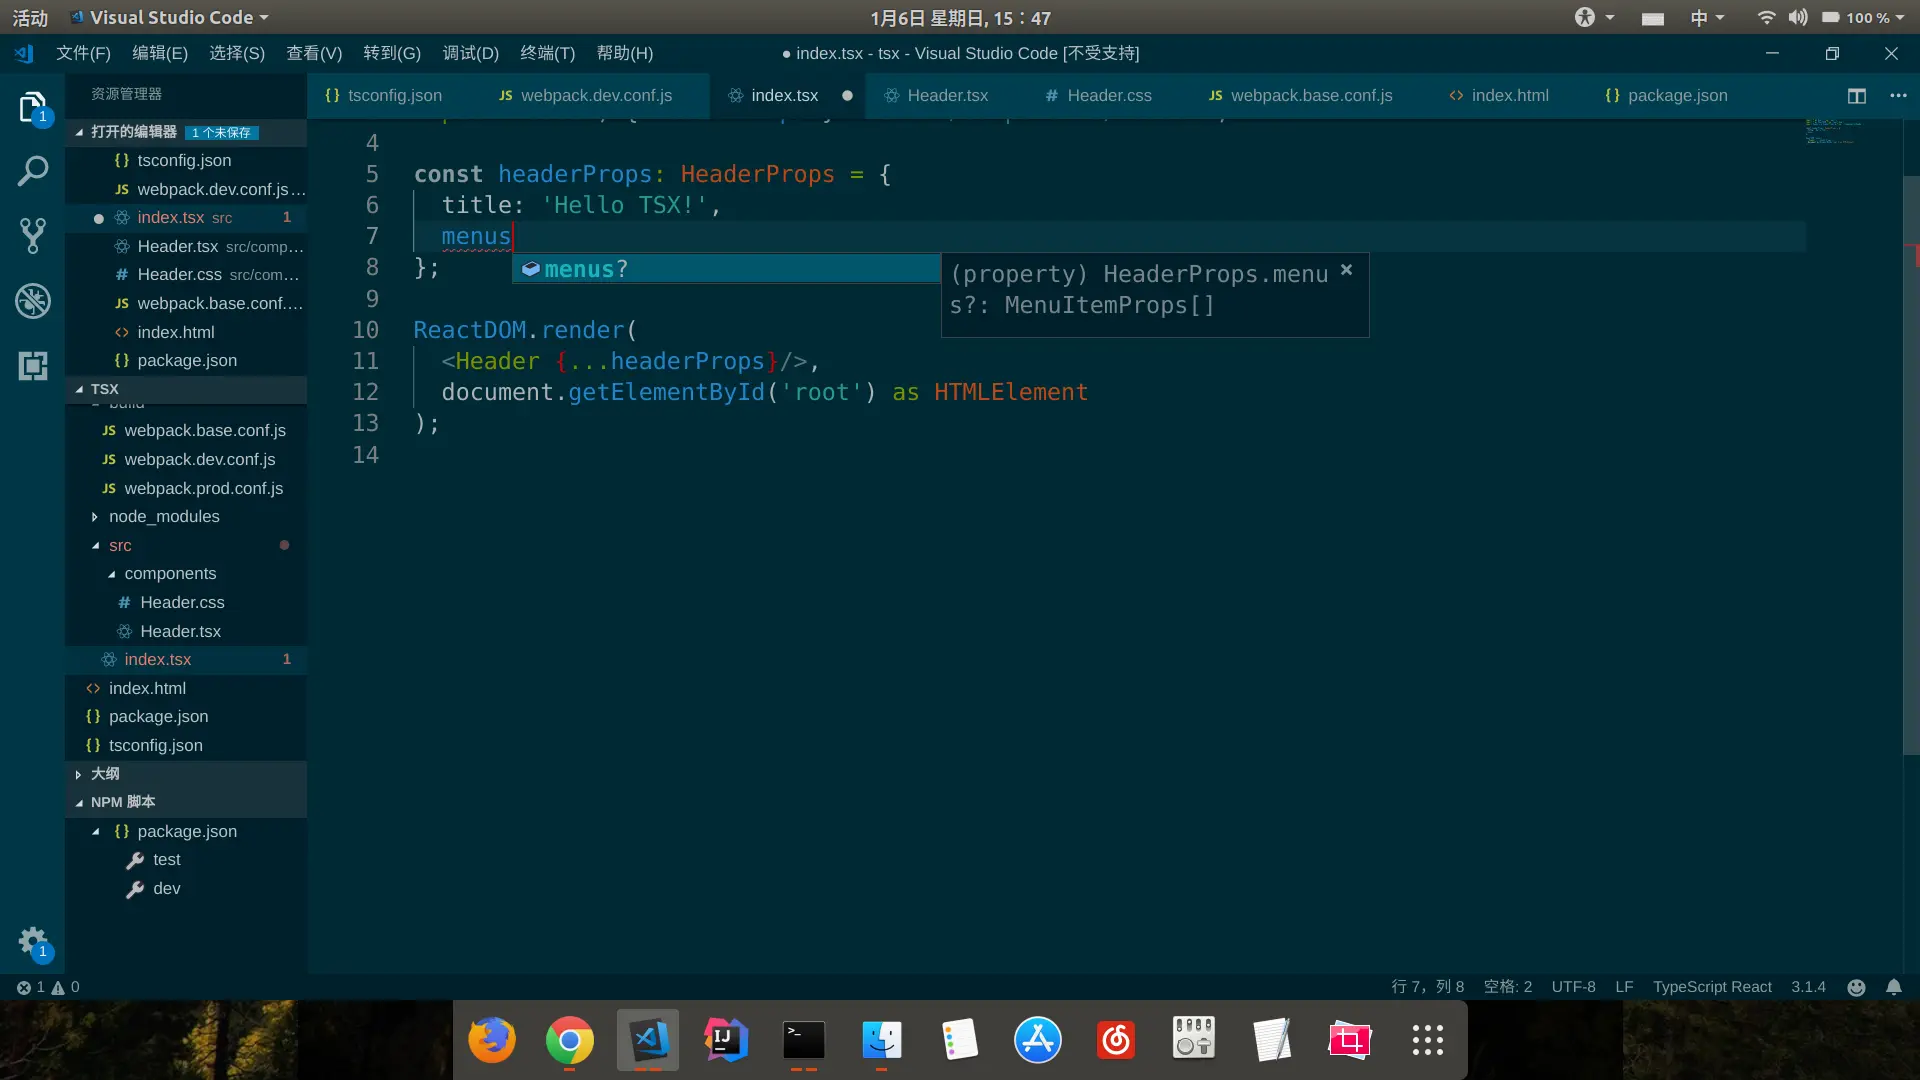Viewport: 1920px width, 1080px height.
Task: Close the suggestion details popup
Action: (x=1346, y=270)
